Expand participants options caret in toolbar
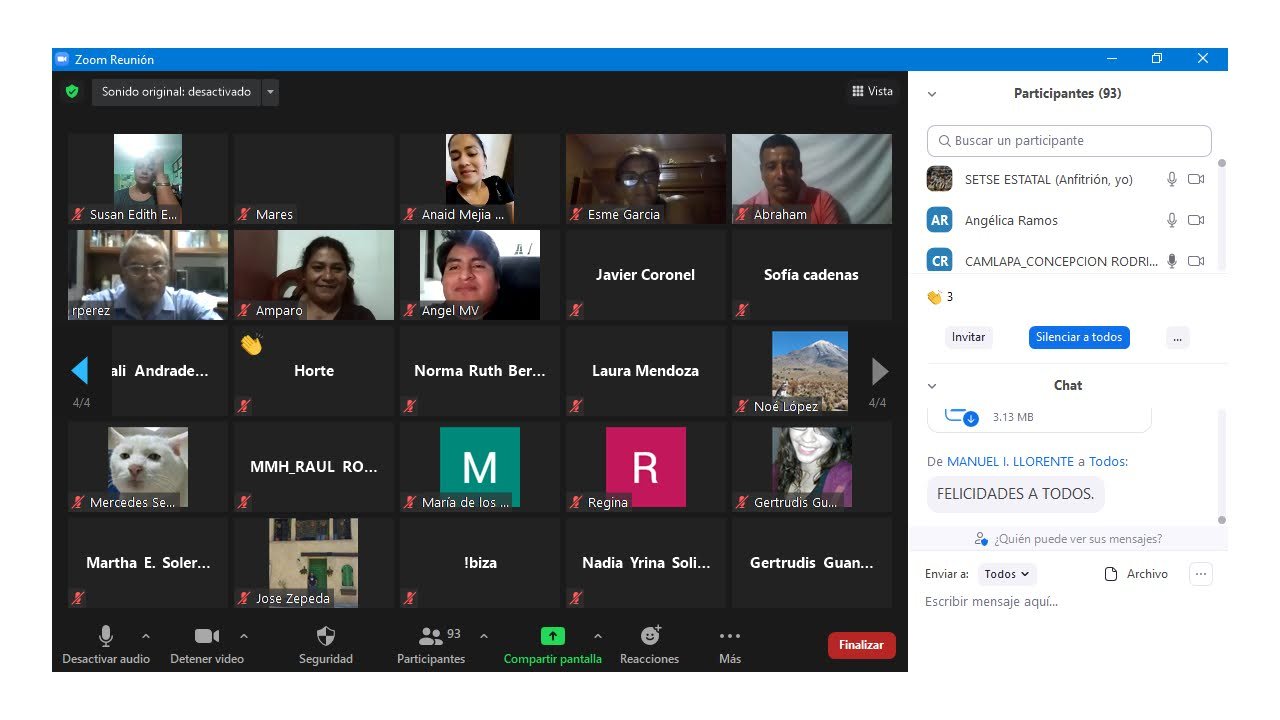This screenshot has height=720, width=1280. point(484,636)
